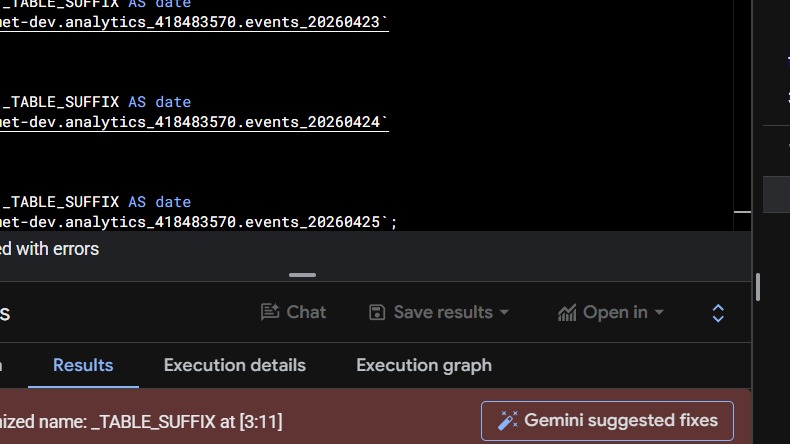Click the Save results floppy disk icon
The image size is (790, 444).
click(x=377, y=312)
